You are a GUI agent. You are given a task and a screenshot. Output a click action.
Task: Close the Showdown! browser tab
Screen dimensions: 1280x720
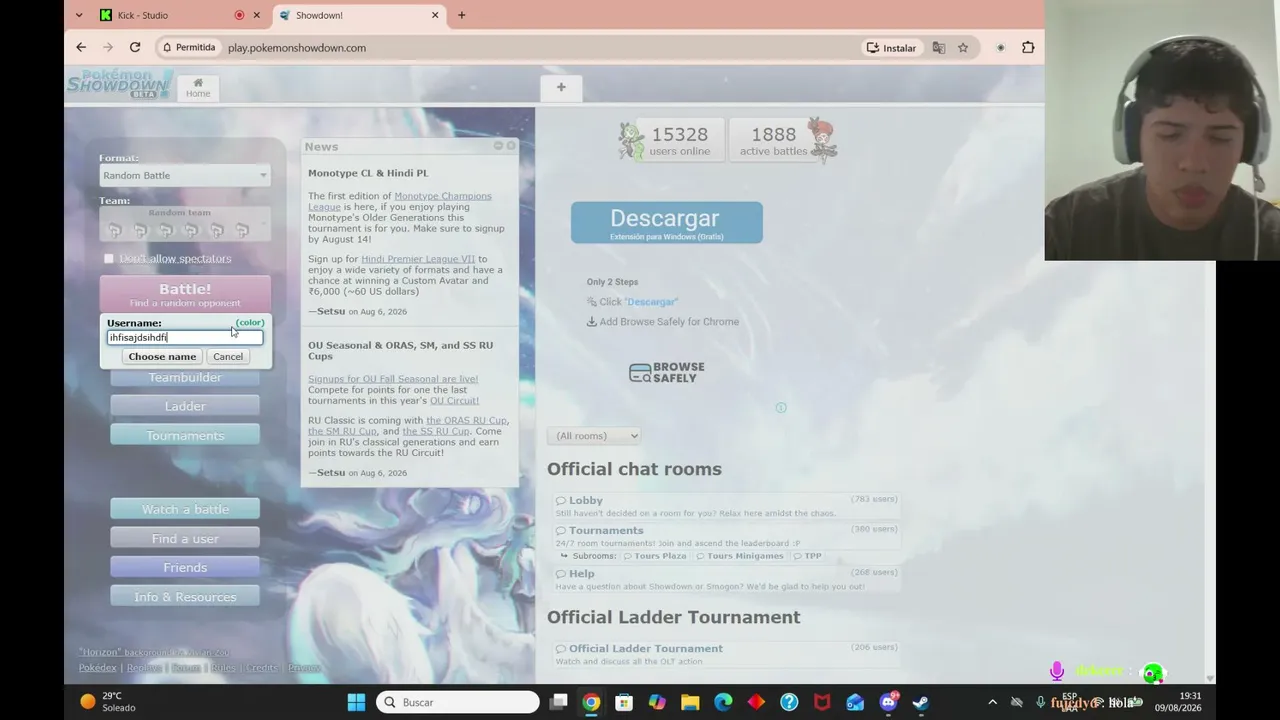pyautogui.click(x=435, y=15)
